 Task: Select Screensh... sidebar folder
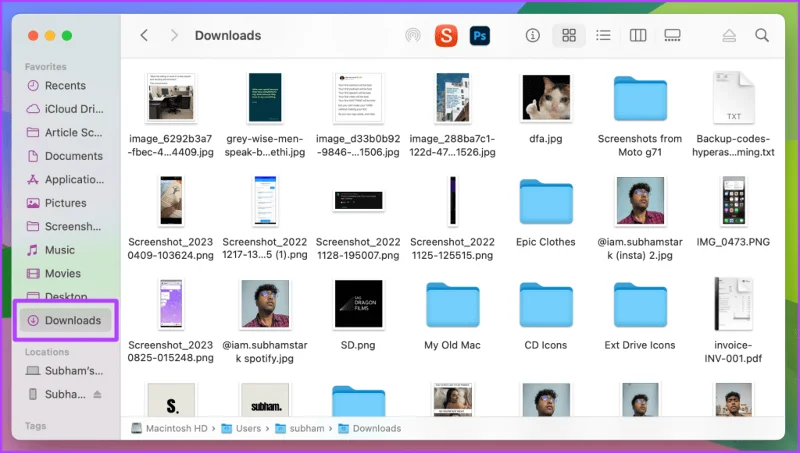pyautogui.click(x=64, y=226)
